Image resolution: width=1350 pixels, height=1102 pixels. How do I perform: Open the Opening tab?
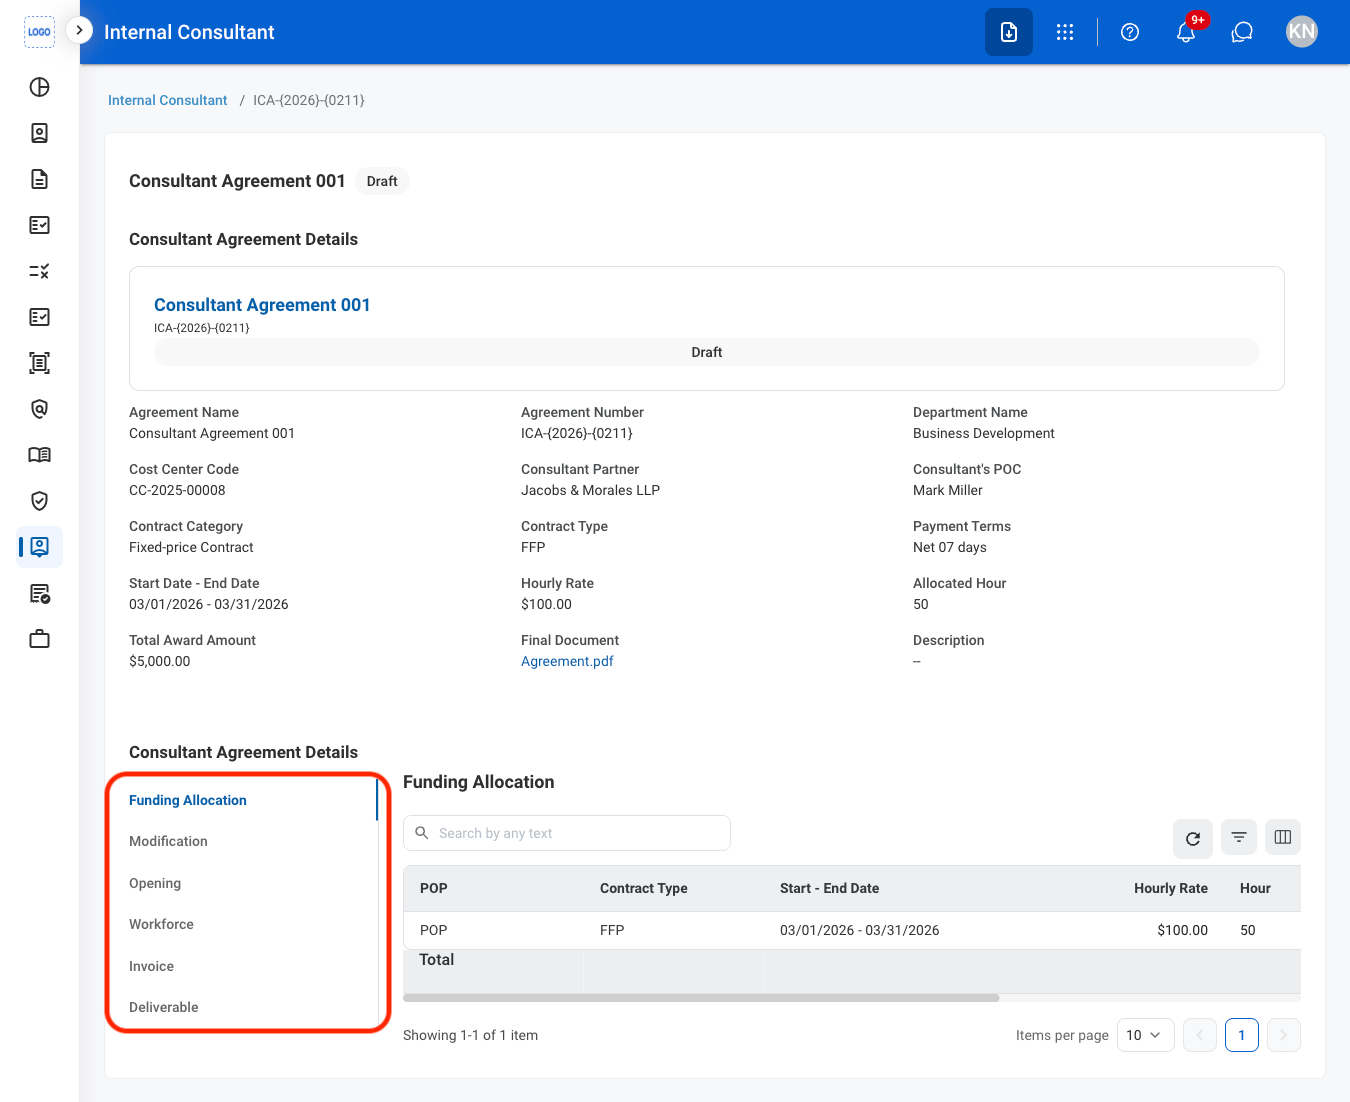click(155, 883)
